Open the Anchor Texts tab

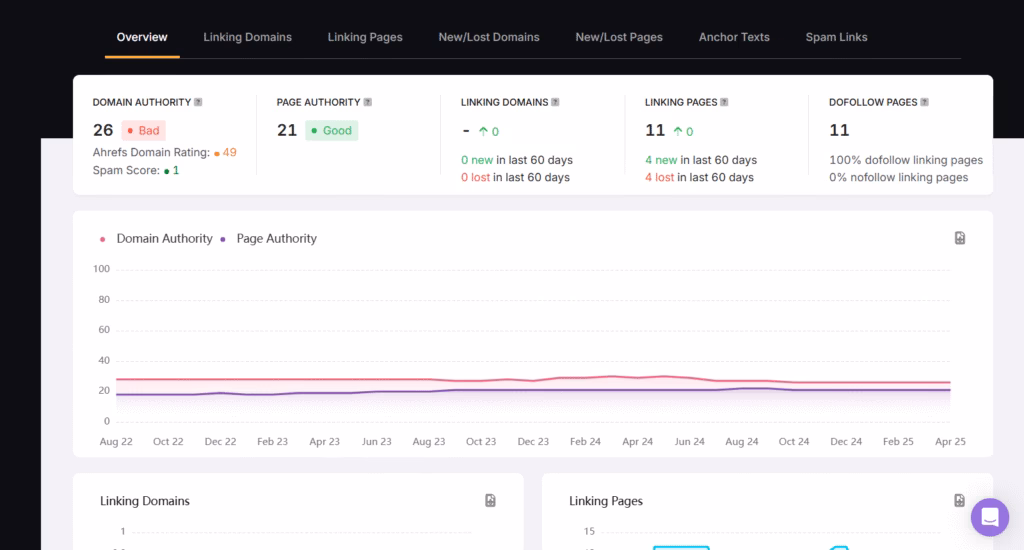click(x=734, y=37)
